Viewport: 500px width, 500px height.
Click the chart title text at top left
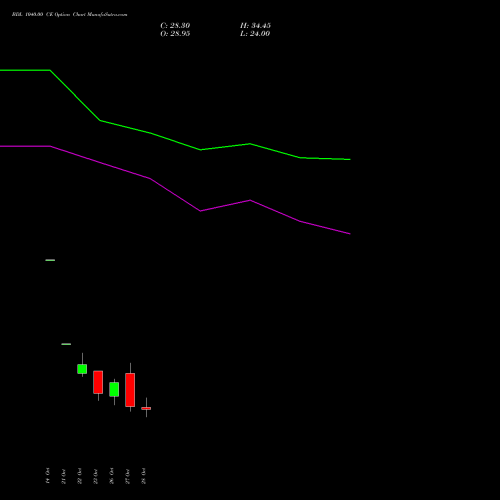click(x=69, y=15)
